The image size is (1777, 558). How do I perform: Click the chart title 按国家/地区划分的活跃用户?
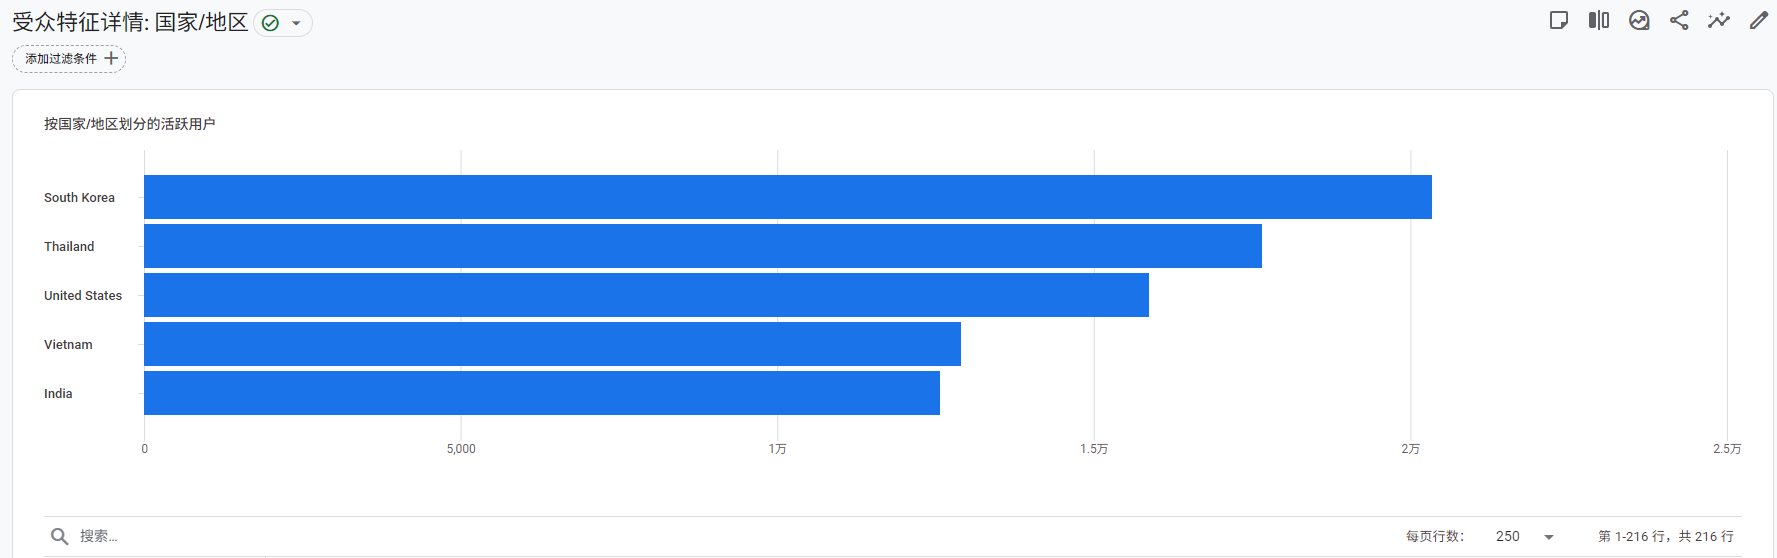pos(129,124)
